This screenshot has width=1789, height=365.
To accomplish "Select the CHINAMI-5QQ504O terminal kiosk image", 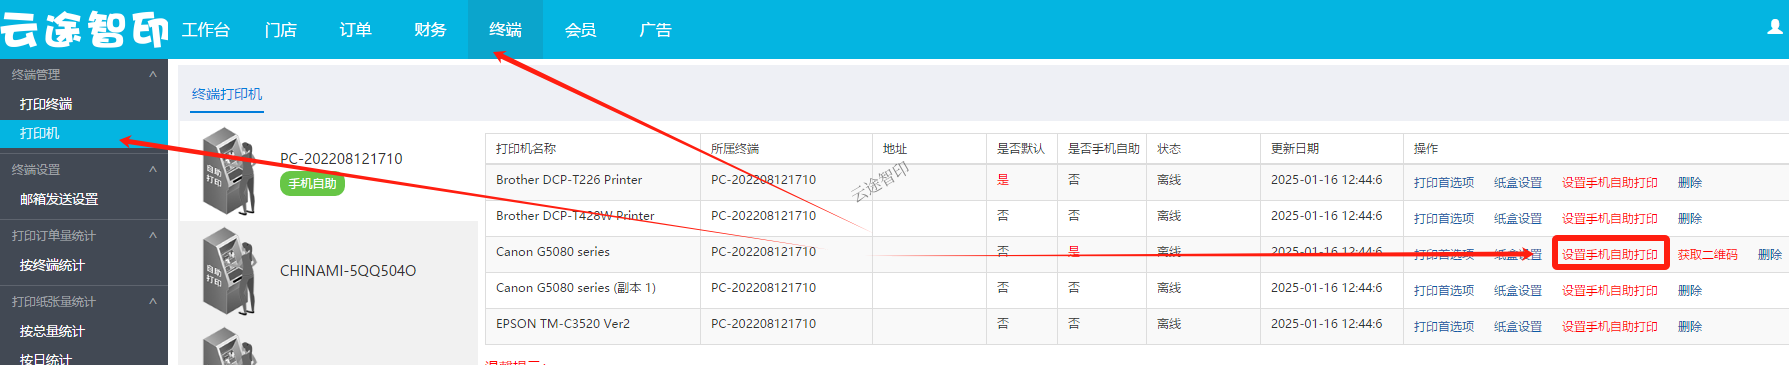I will click(x=228, y=271).
